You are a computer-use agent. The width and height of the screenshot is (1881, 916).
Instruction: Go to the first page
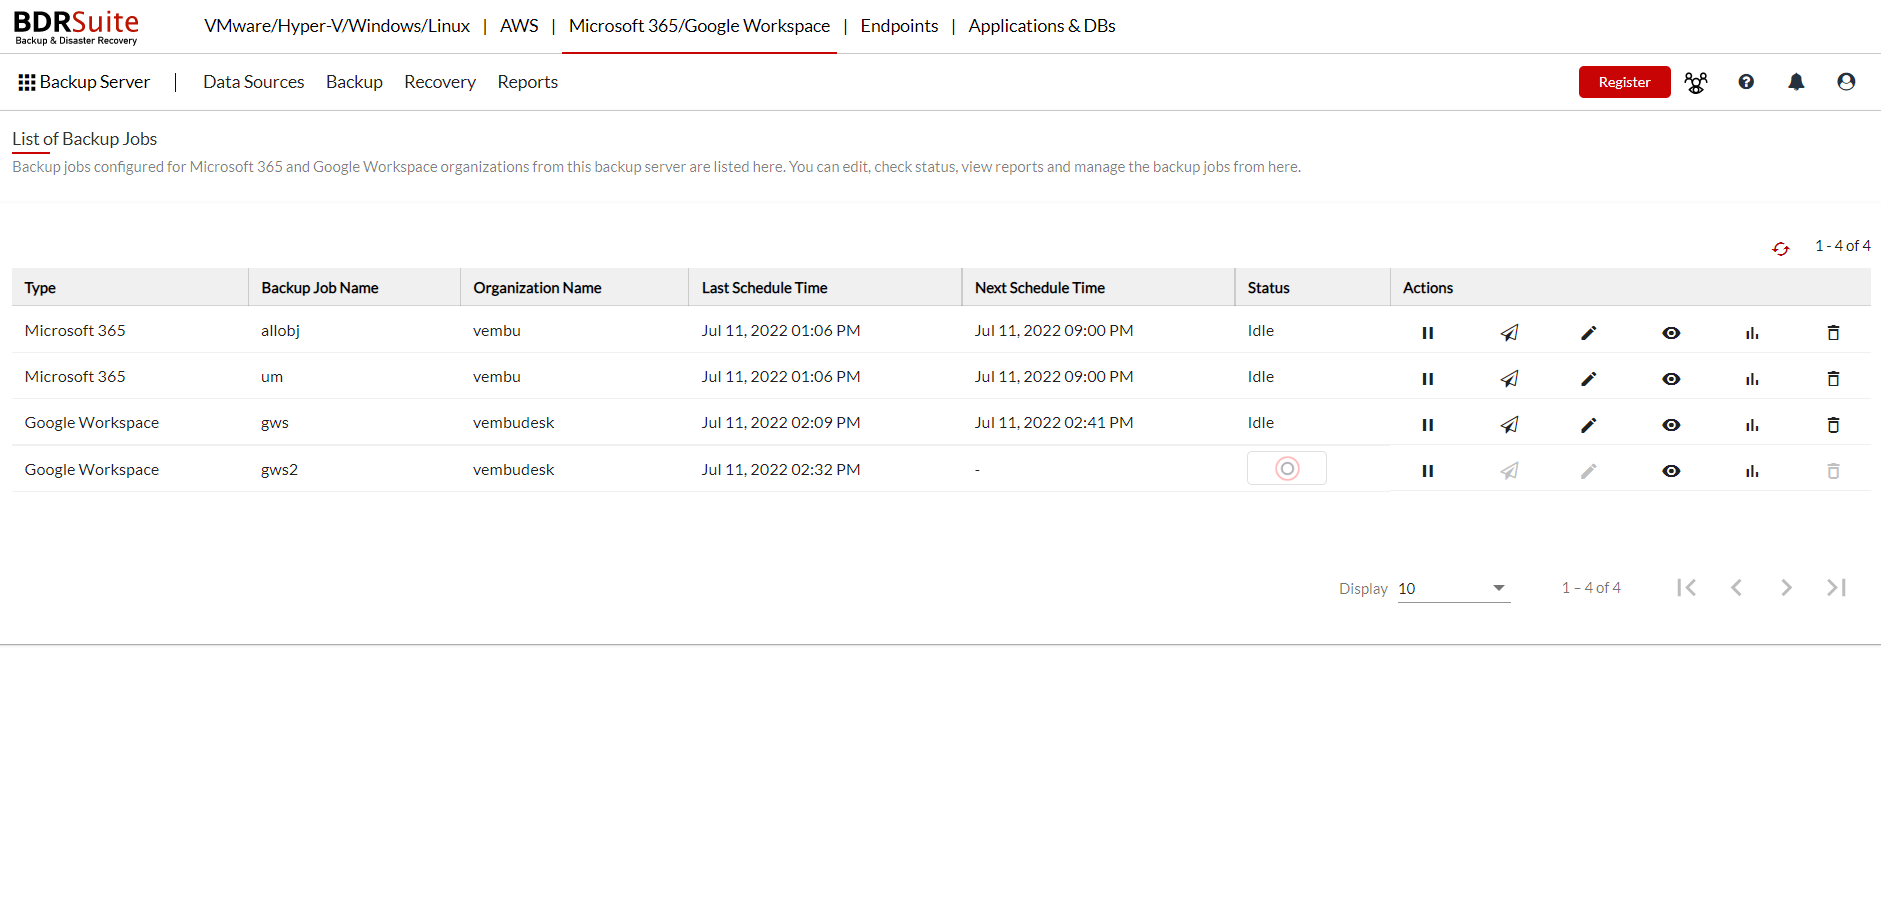click(1687, 588)
